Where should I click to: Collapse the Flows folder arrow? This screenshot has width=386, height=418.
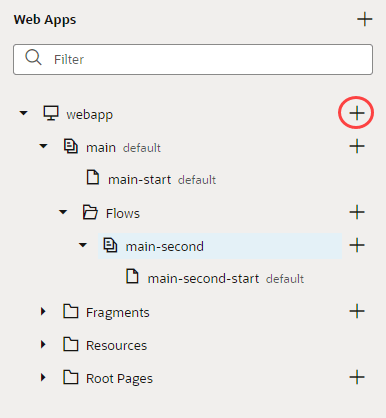(63, 212)
